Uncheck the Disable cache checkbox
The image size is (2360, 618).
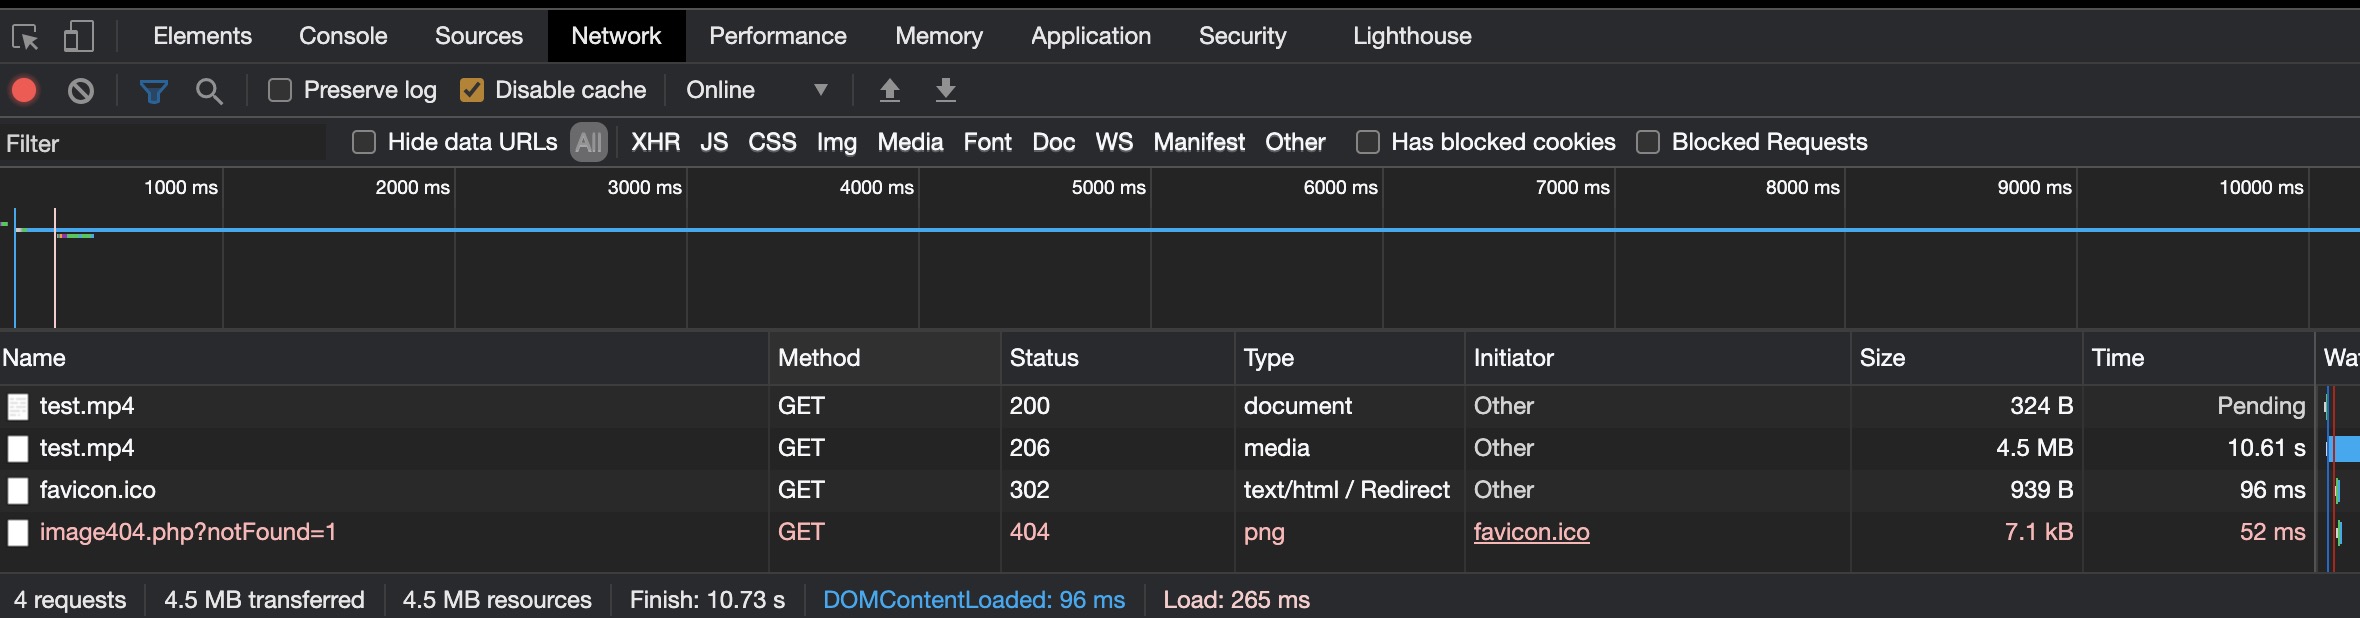pyautogui.click(x=472, y=90)
